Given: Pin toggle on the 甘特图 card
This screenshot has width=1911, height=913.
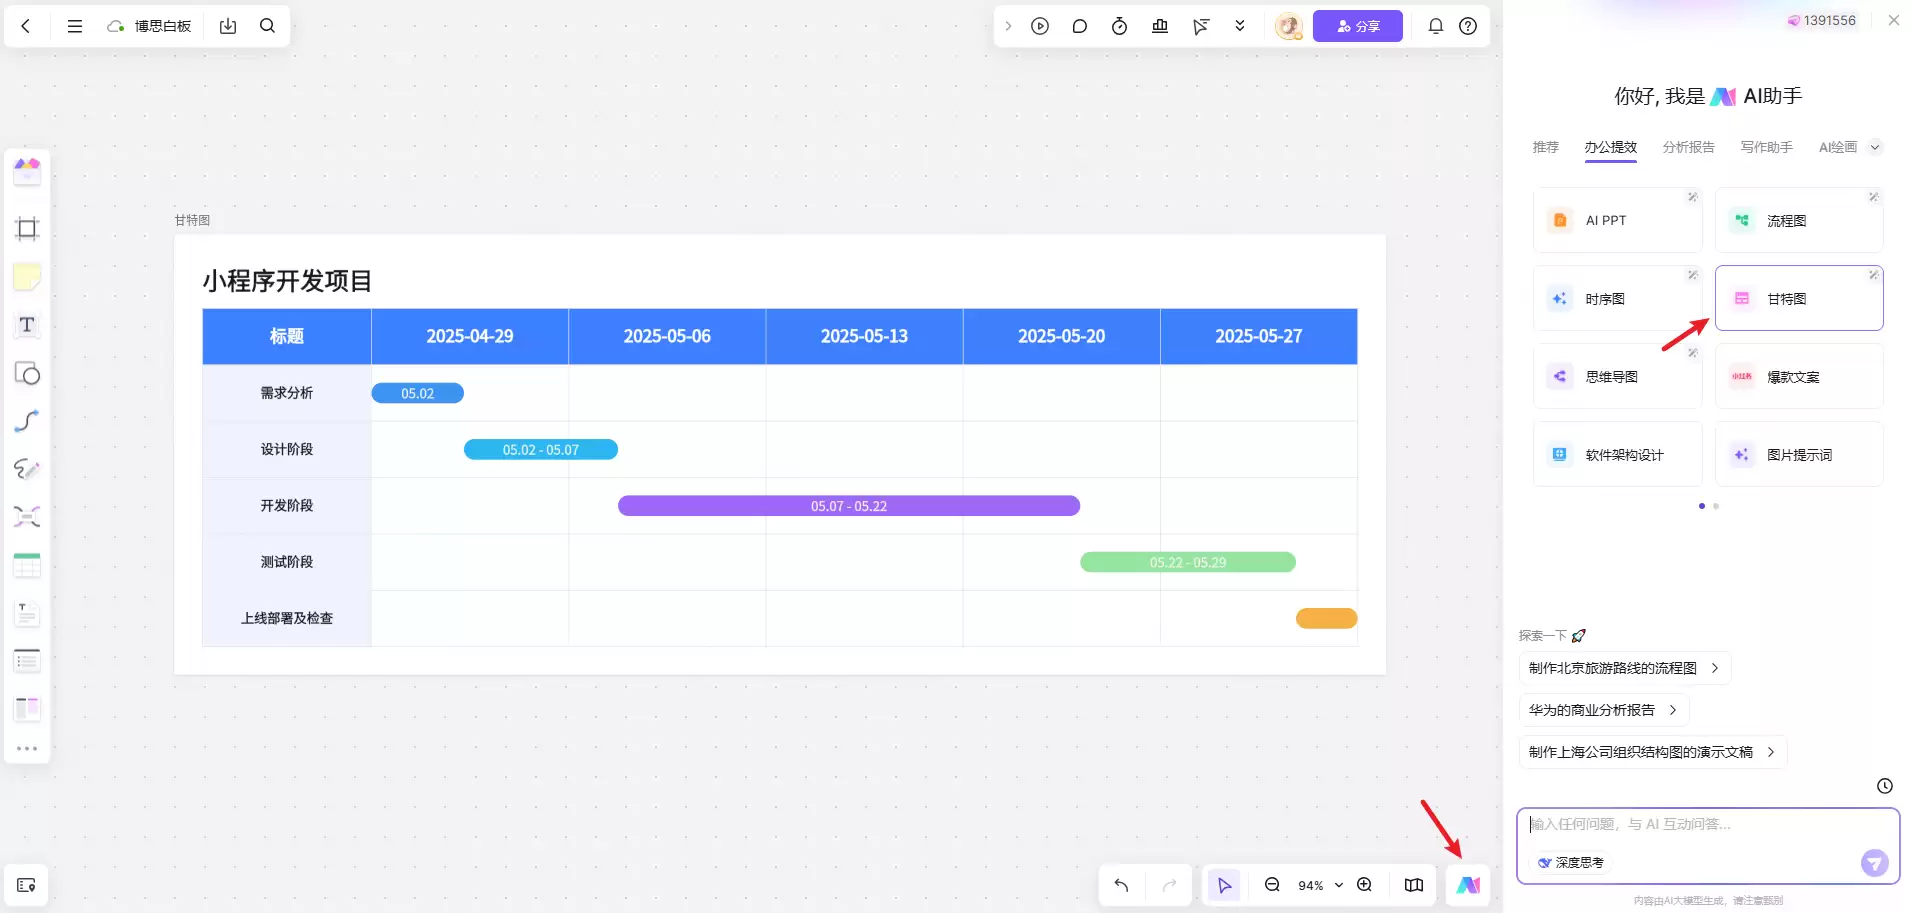Looking at the screenshot, I should point(1873,275).
